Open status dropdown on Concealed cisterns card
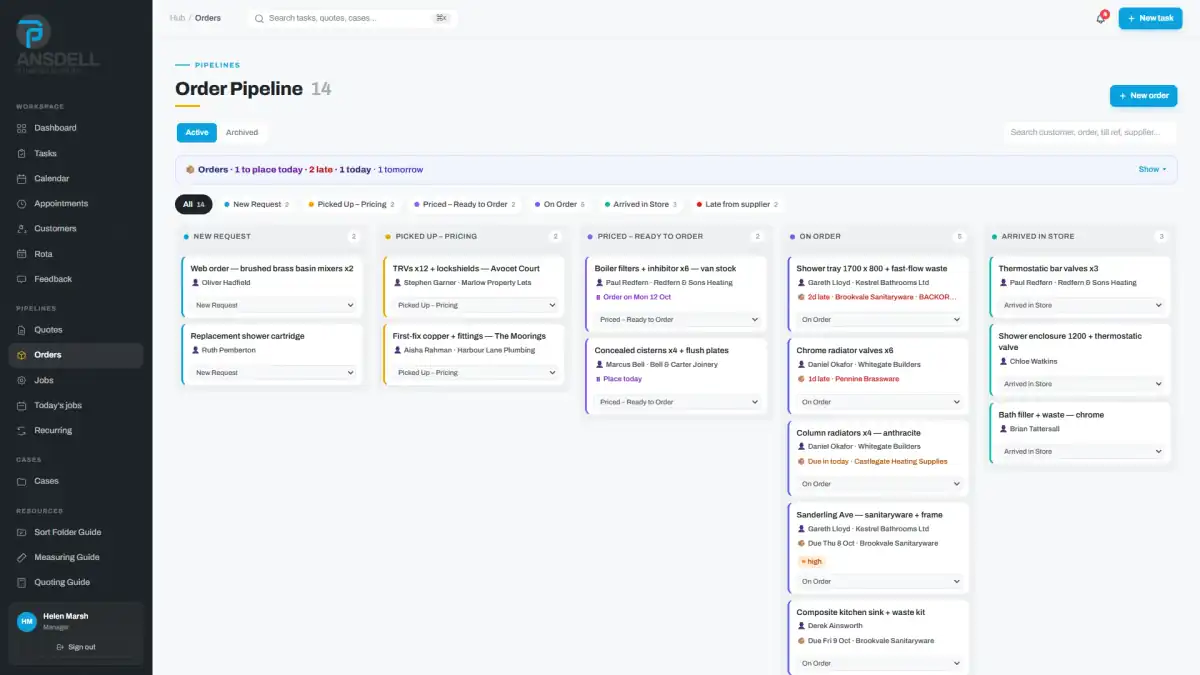The image size is (1200, 675). coord(677,402)
